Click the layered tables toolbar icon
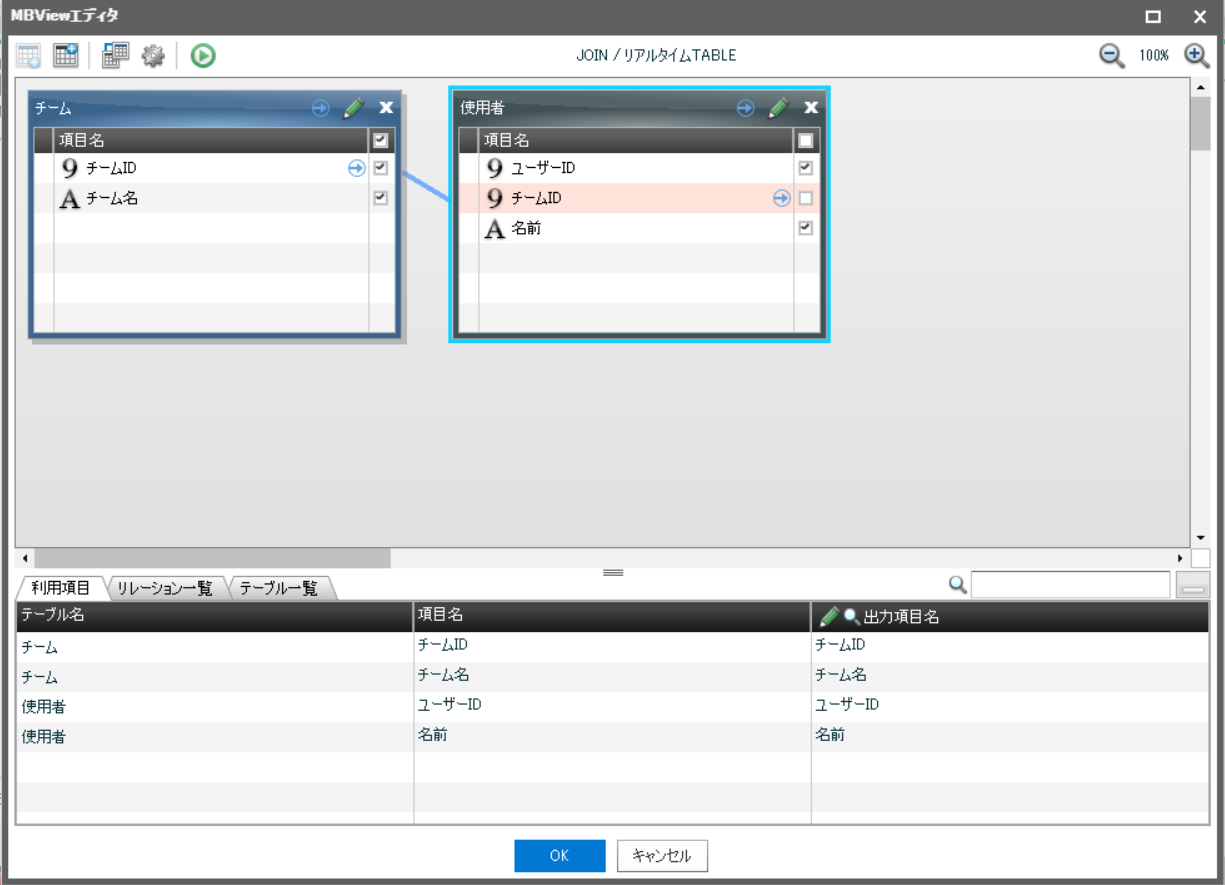Viewport: 1225px width, 885px height. click(x=115, y=56)
